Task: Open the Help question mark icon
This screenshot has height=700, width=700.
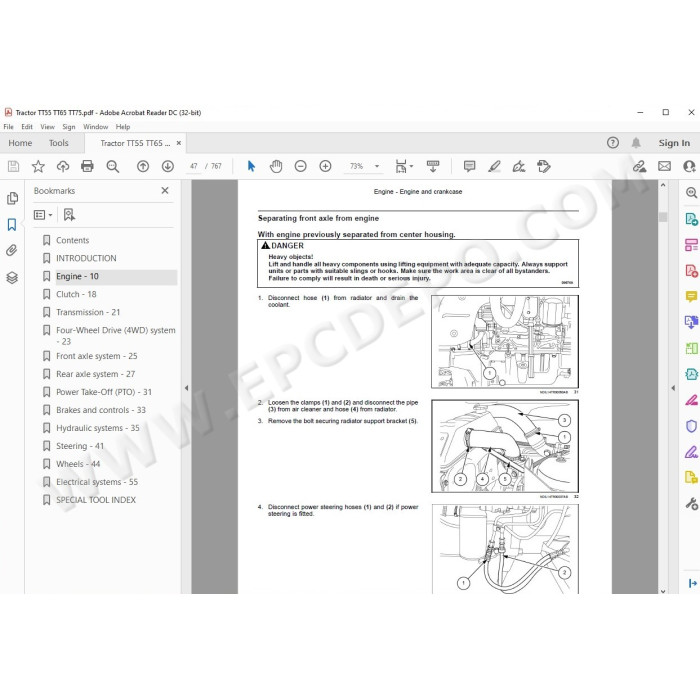Action: pos(613,143)
